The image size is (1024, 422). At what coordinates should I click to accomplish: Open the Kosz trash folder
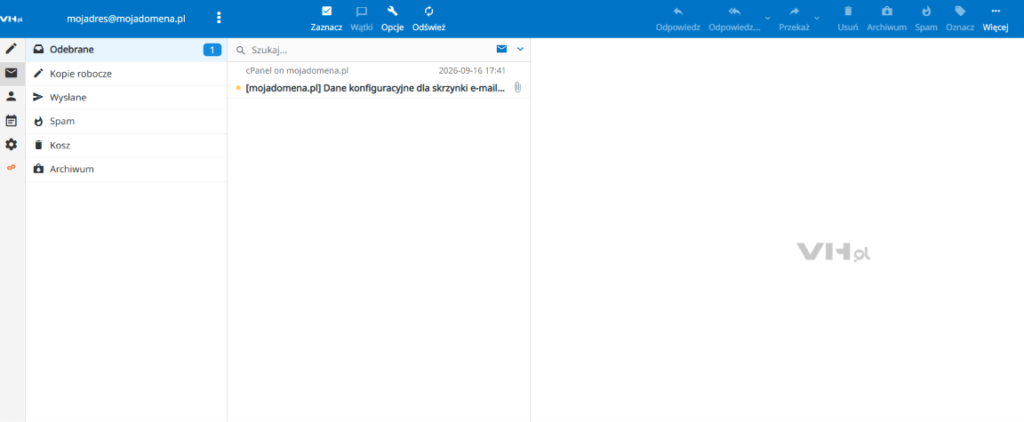tap(126, 145)
